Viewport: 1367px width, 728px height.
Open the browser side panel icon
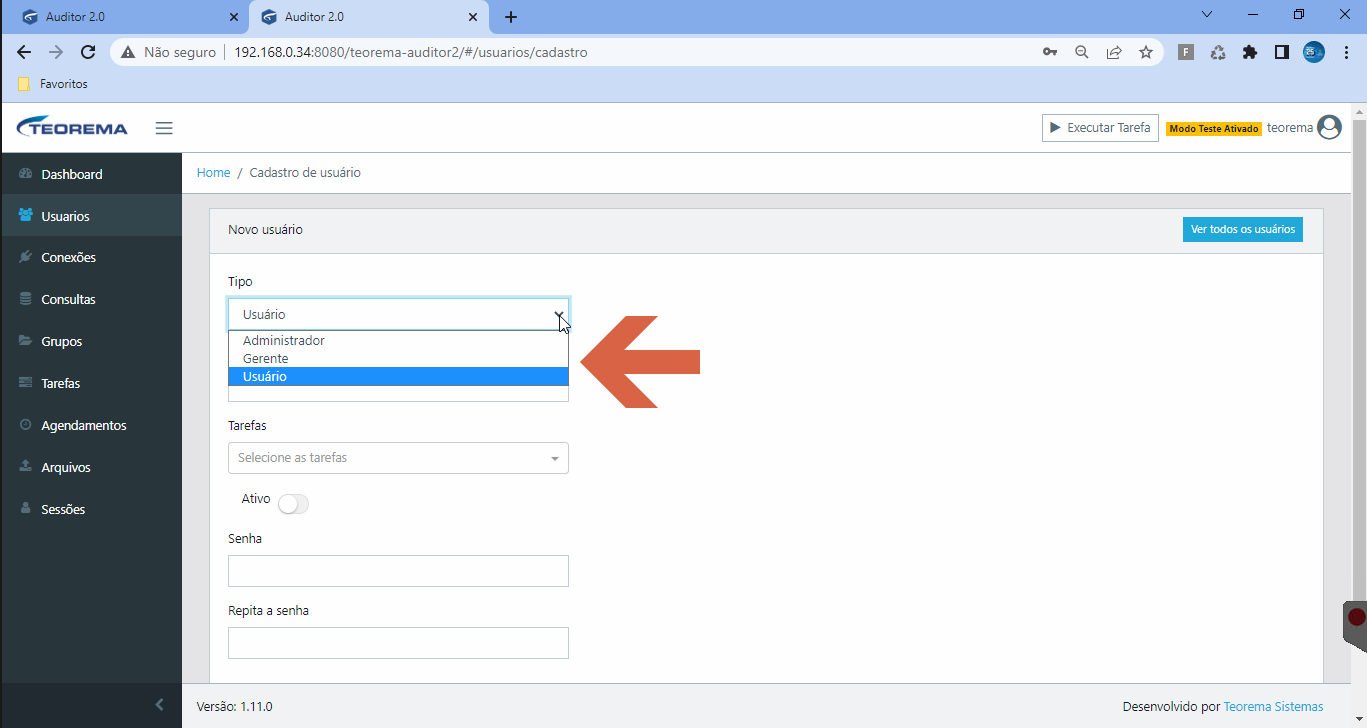(1282, 52)
